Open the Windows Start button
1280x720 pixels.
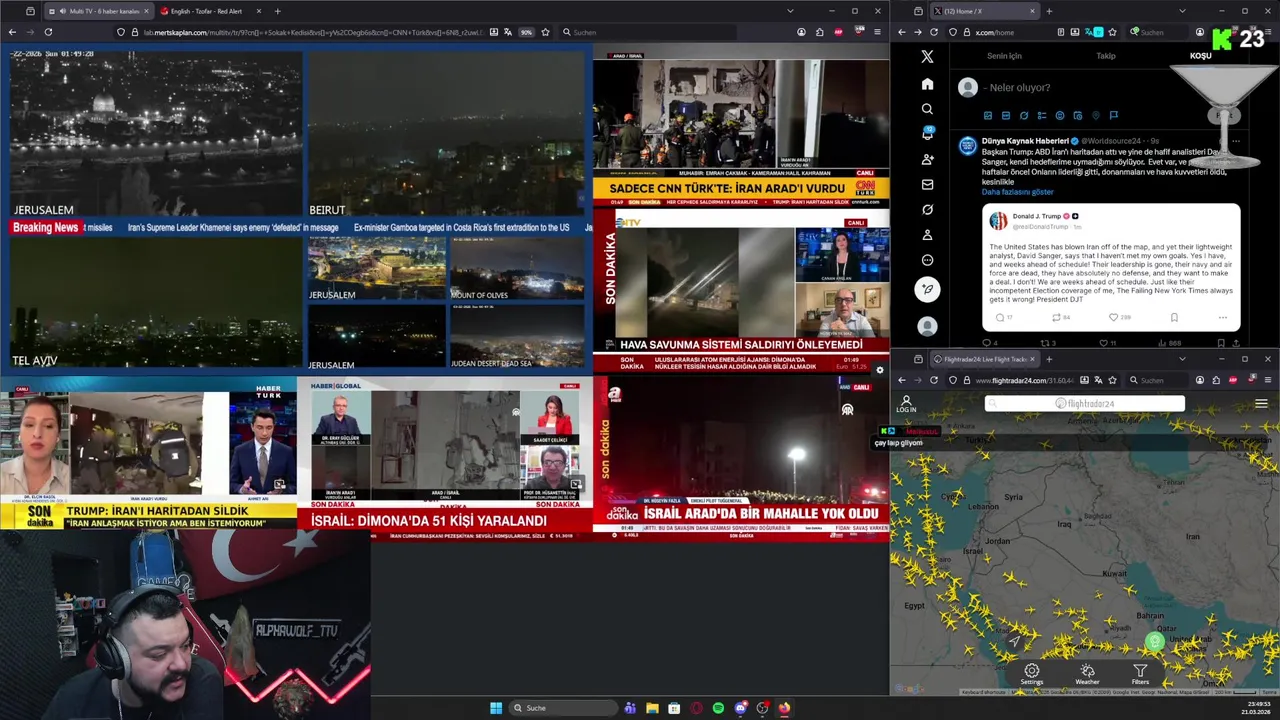pyautogui.click(x=496, y=708)
